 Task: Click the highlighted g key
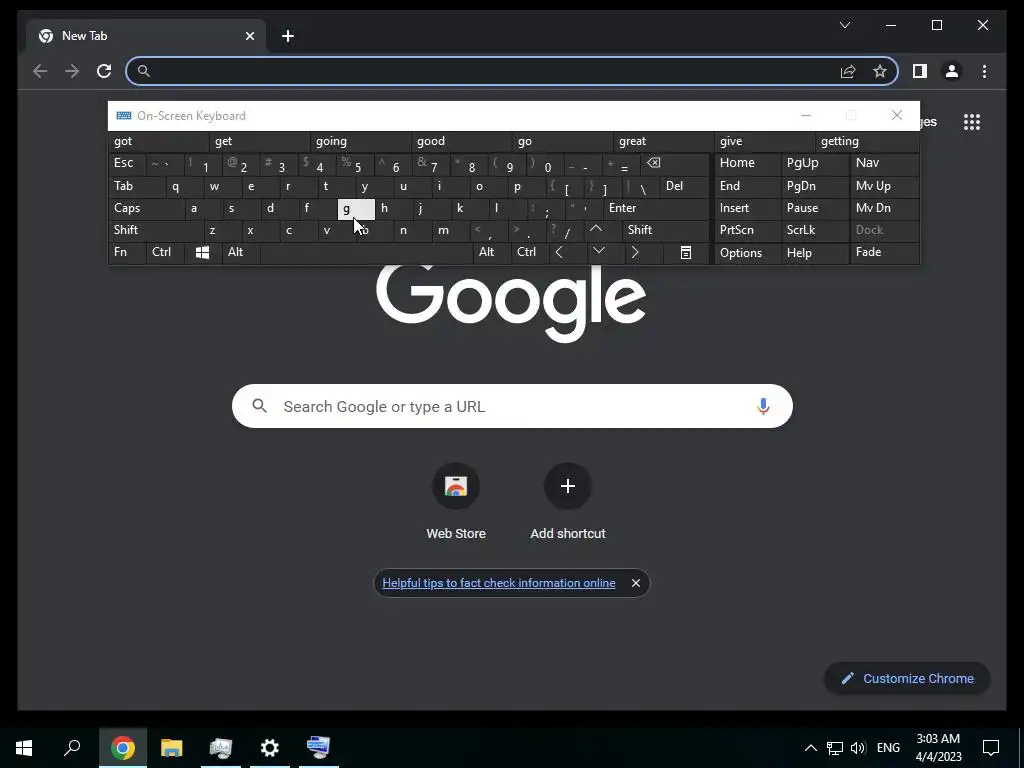[356, 209]
